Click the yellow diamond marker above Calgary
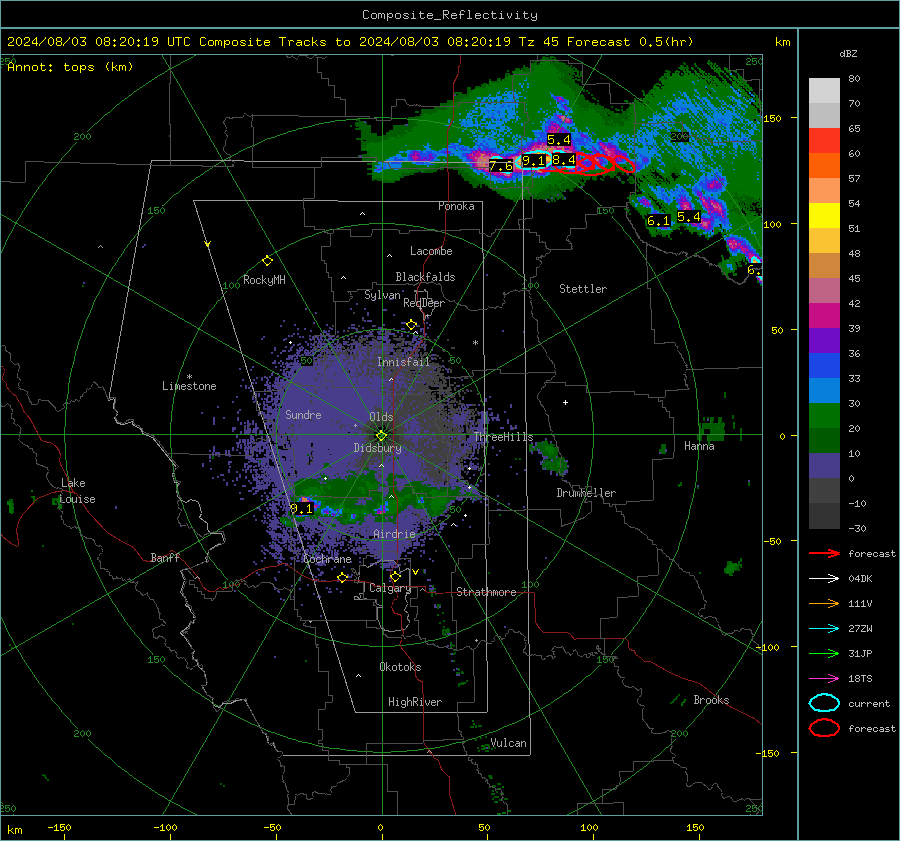 click(395, 576)
